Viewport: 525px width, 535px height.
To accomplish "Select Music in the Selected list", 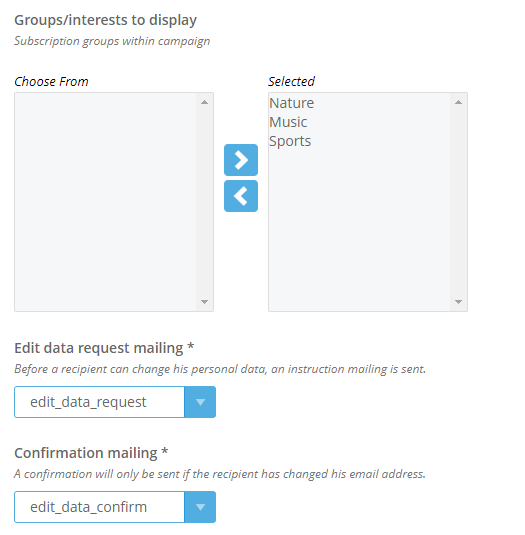I will (x=288, y=122).
